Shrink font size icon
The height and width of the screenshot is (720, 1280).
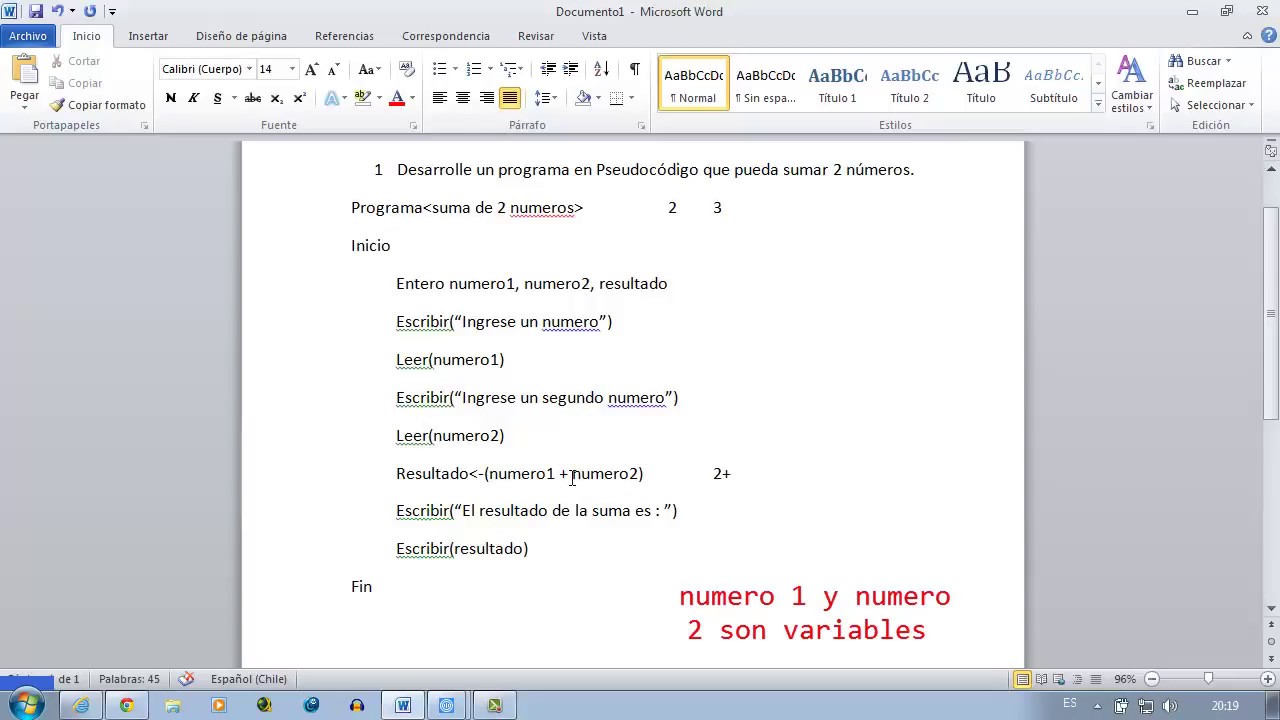334,69
